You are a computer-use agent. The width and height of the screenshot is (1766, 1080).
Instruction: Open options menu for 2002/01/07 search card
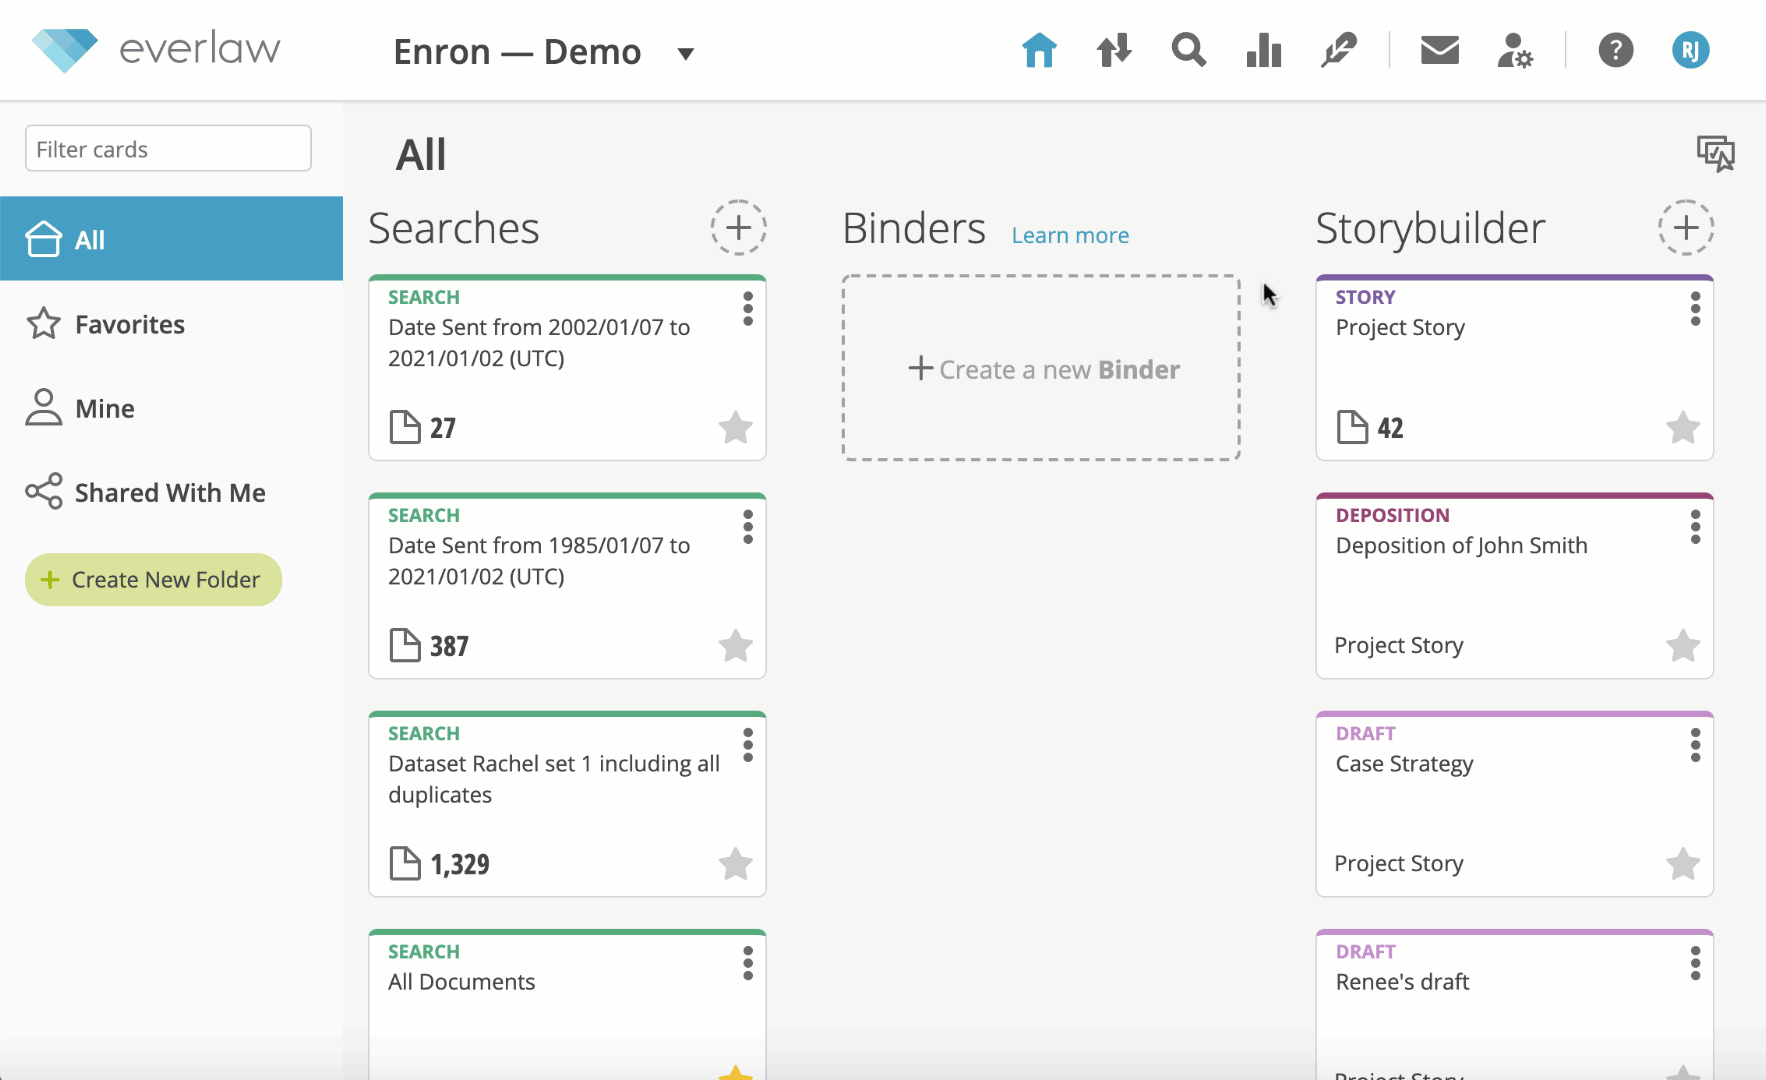point(748,309)
